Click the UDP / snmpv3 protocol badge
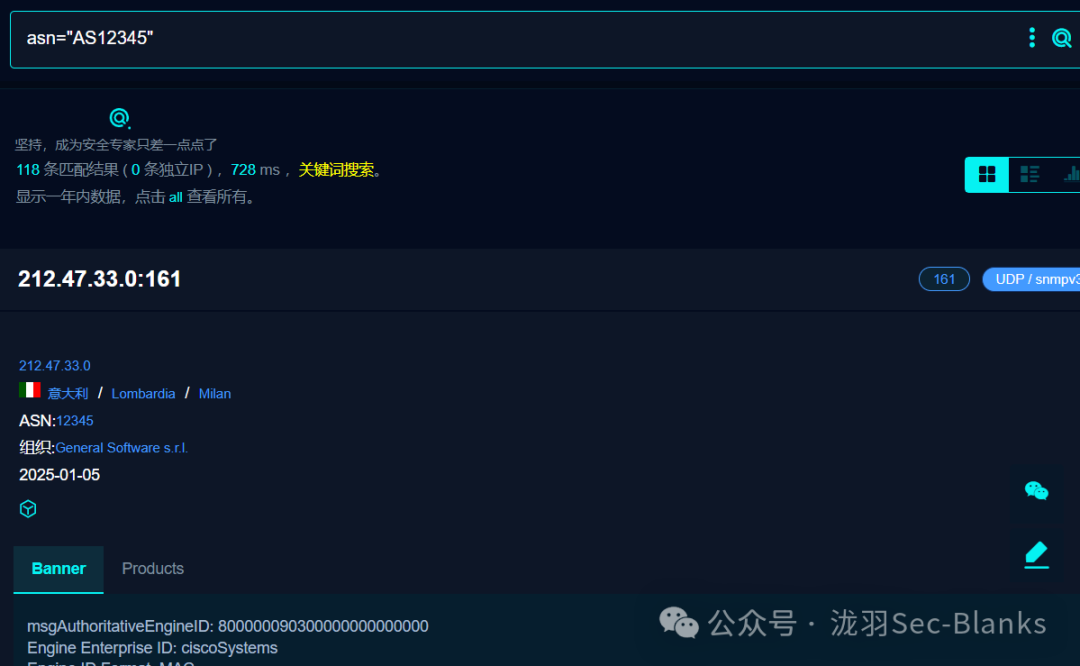Screen dimensions: 1080x666 [1032, 279]
